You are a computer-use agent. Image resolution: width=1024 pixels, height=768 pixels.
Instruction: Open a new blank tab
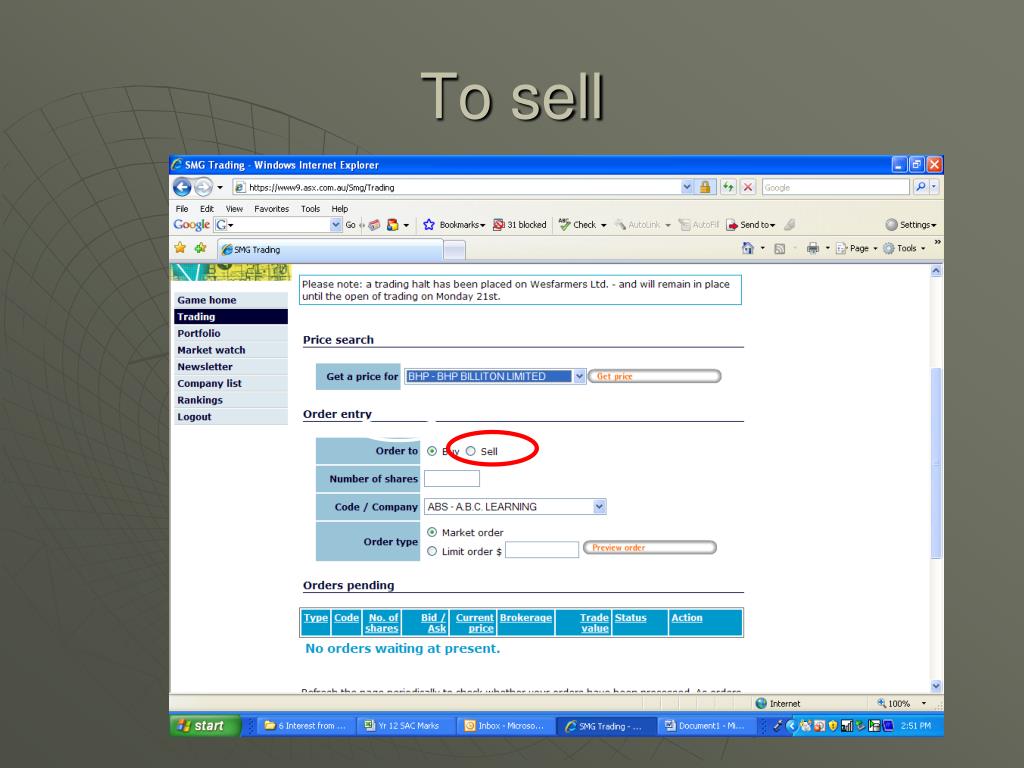pos(455,249)
